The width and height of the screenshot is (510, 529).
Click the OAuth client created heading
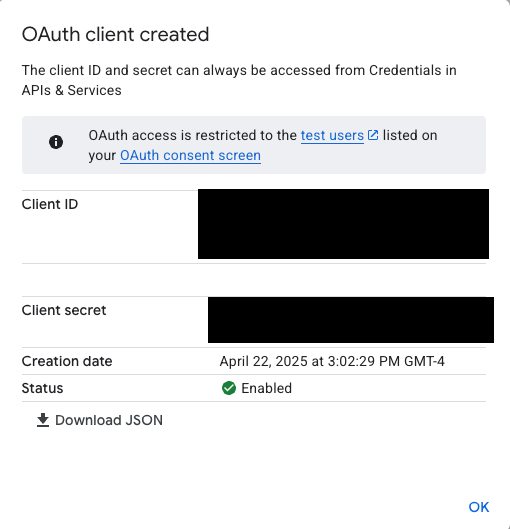[115, 34]
